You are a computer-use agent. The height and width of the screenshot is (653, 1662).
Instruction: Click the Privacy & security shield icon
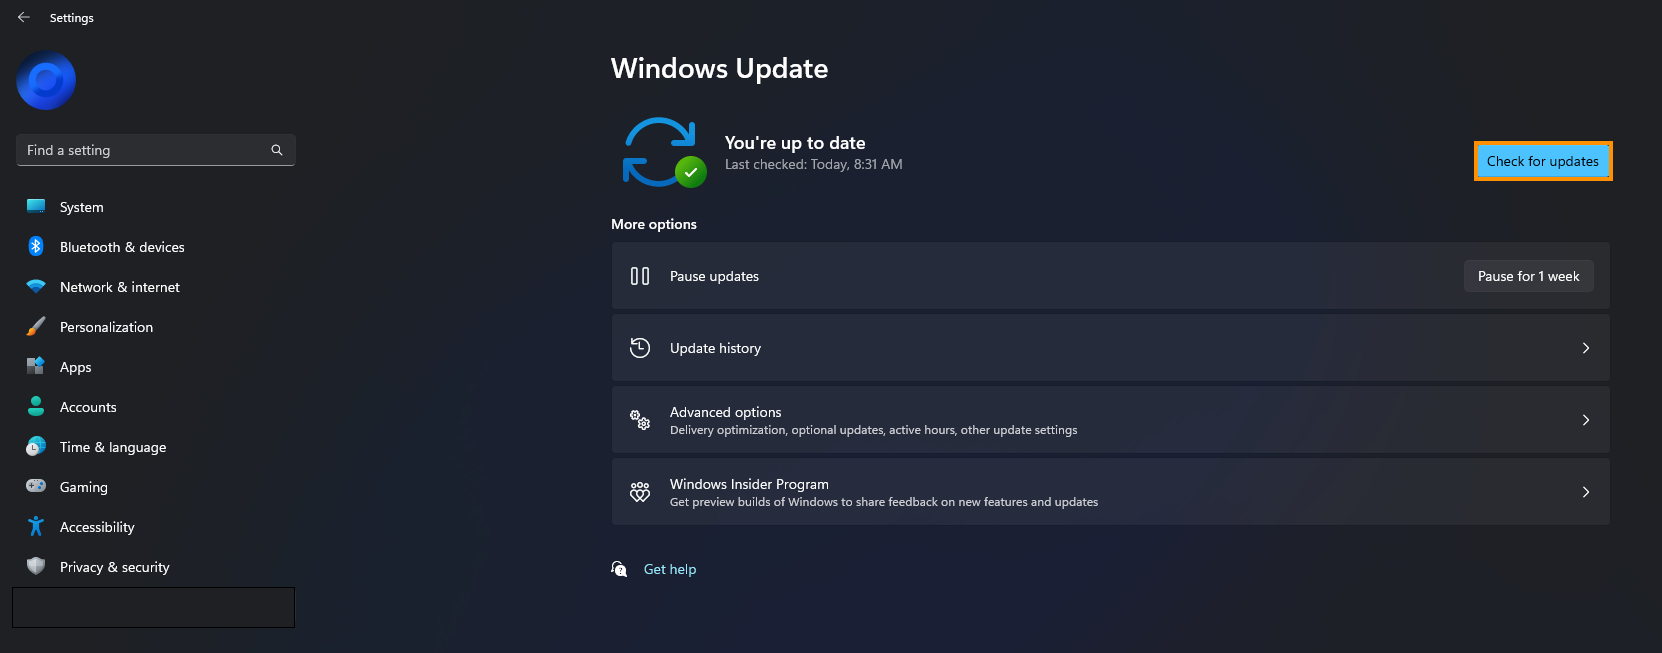(36, 566)
